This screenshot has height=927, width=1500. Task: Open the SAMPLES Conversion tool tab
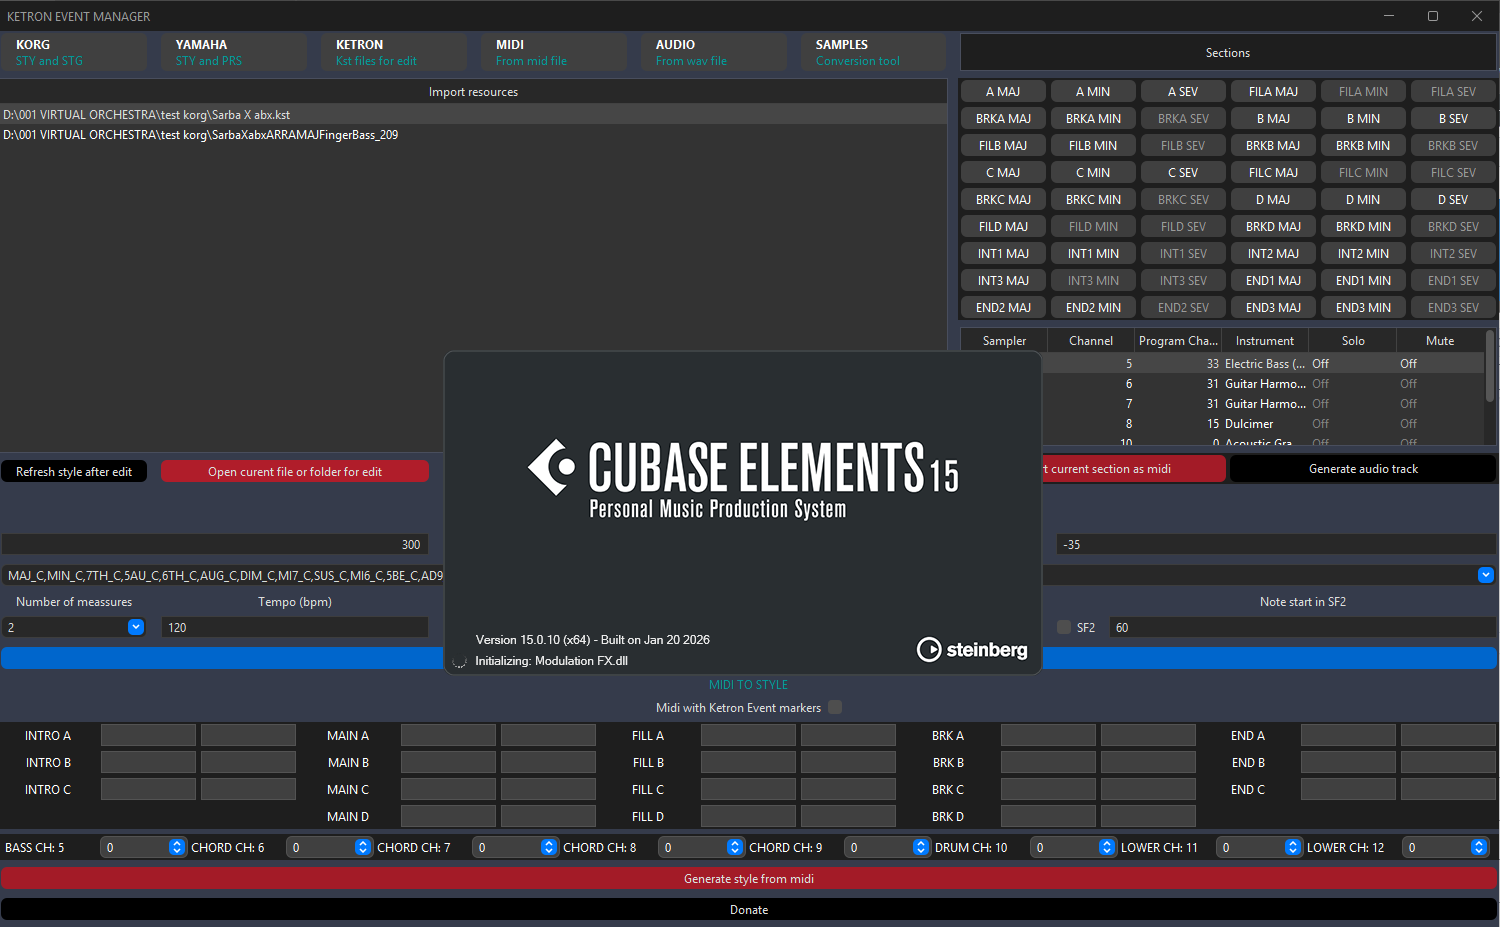[x=872, y=52]
